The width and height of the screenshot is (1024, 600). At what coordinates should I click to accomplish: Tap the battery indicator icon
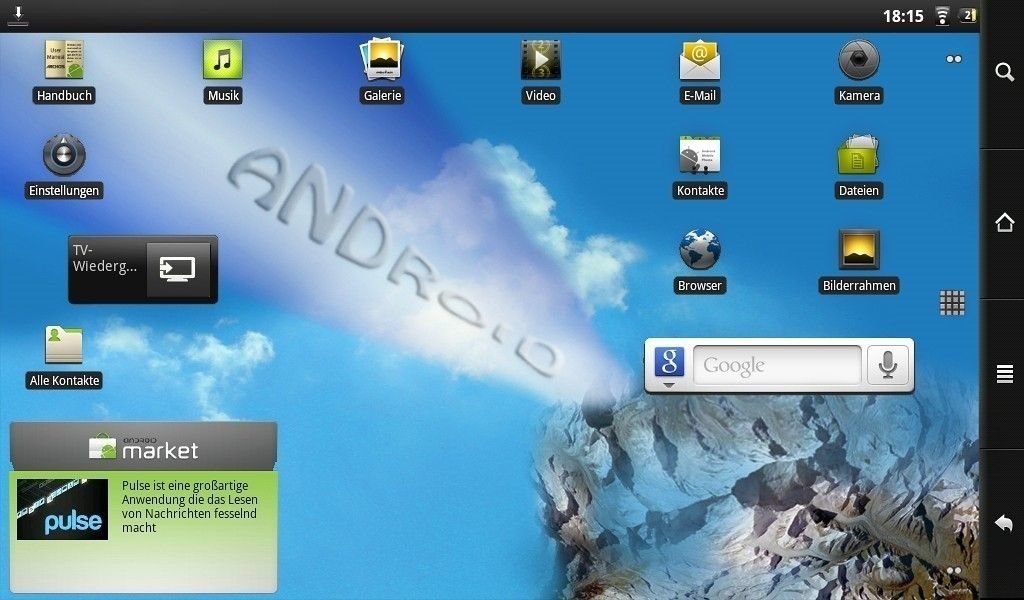point(967,15)
